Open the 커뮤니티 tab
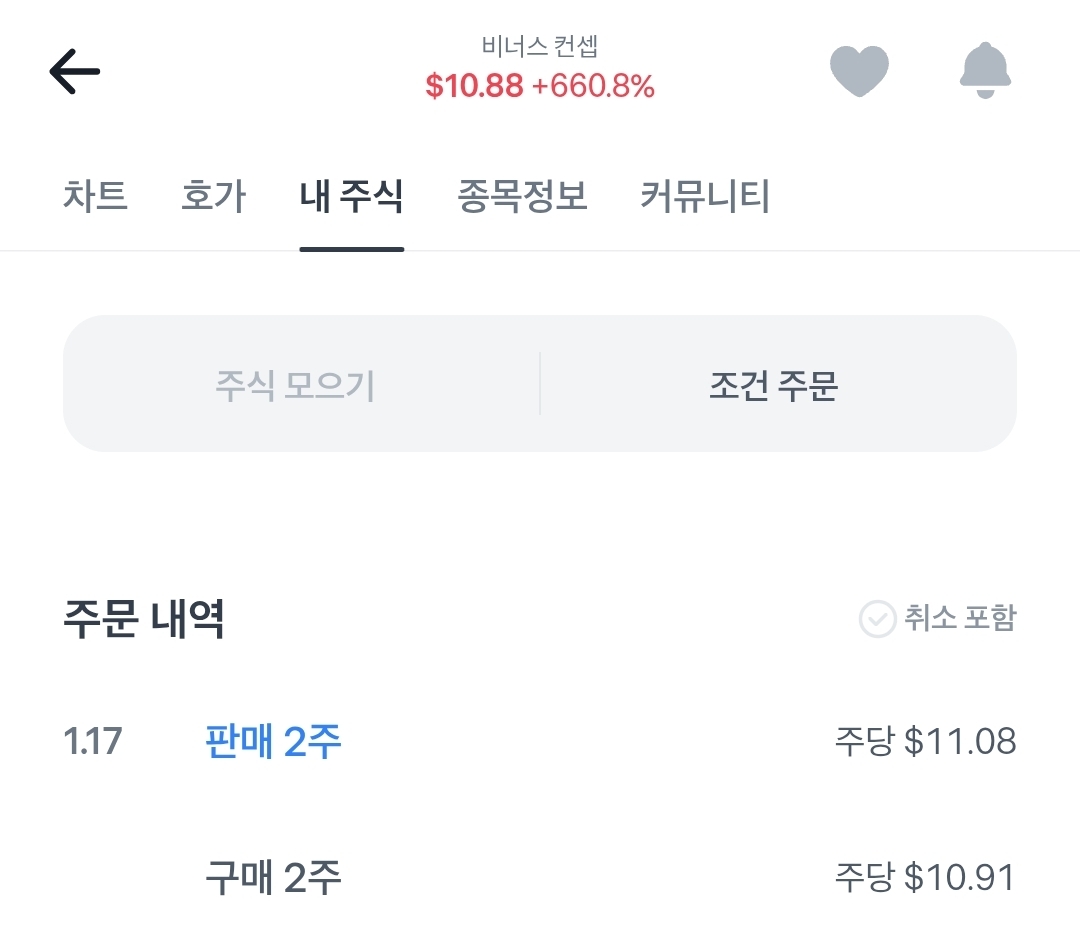Image resolution: width=1080 pixels, height=935 pixels. pyautogui.click(x=705, y=196)
